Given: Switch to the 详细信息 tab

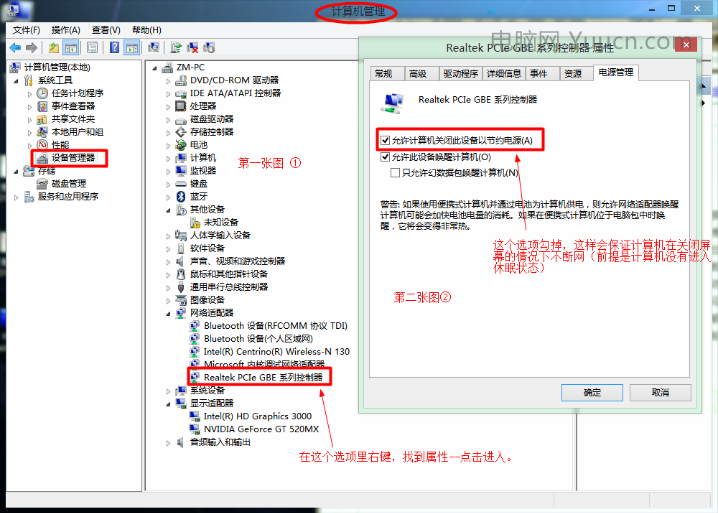Looking at the screenshot, I should point(504,73).
